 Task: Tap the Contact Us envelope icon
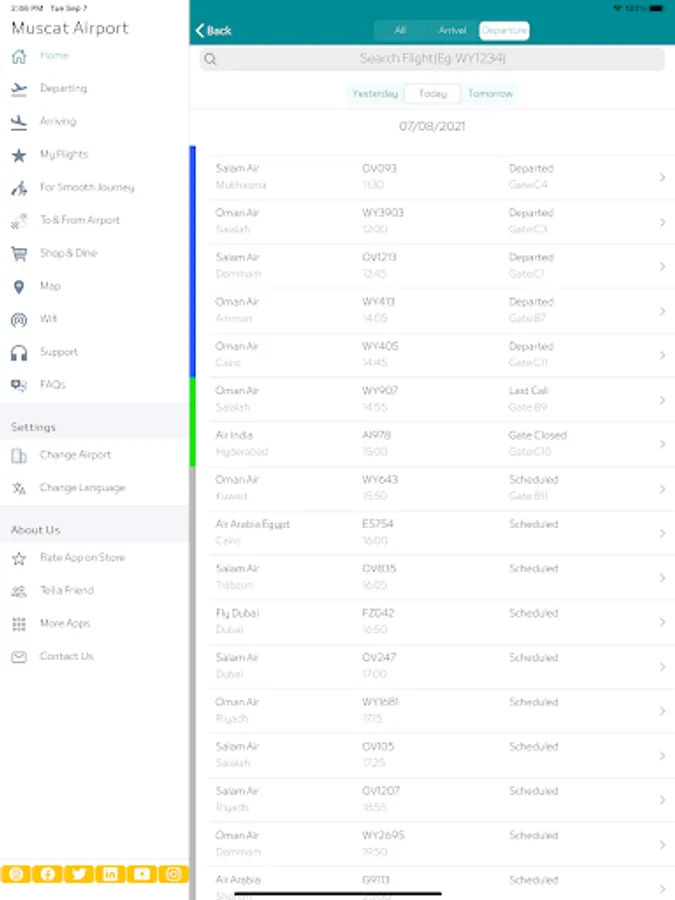click(x=19, y=657)
